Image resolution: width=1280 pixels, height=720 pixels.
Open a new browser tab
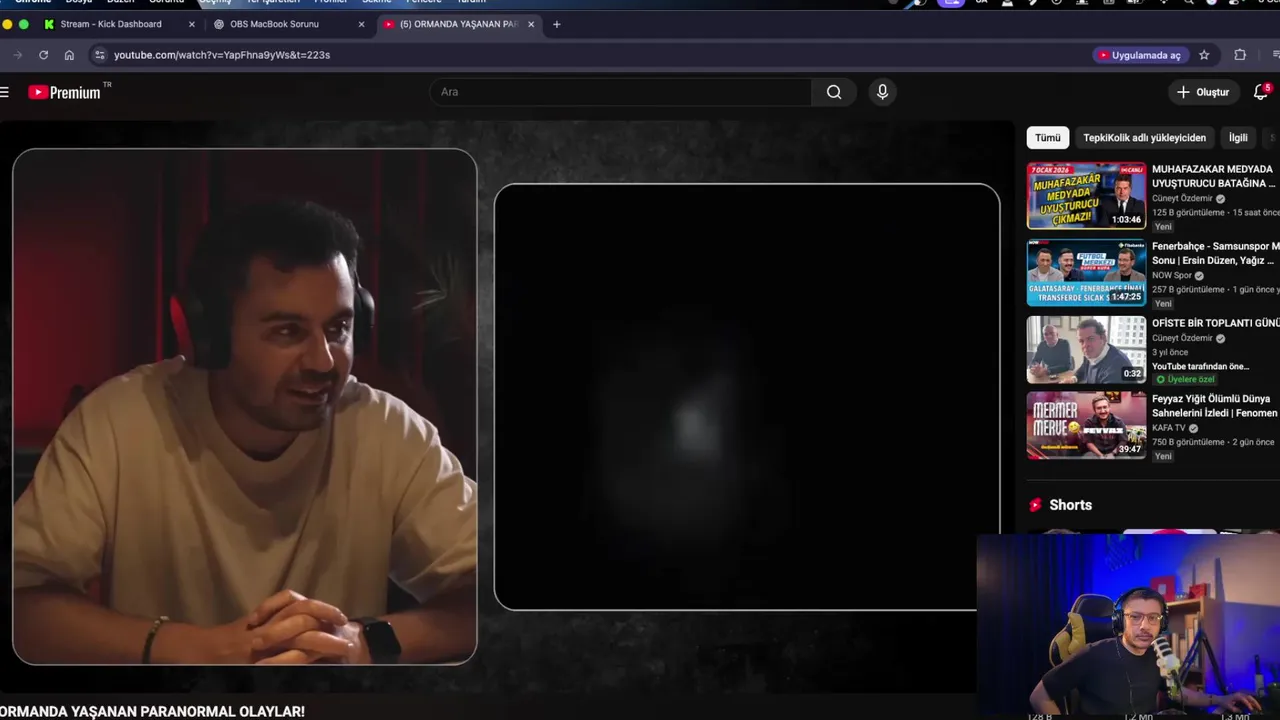point(557,24)
